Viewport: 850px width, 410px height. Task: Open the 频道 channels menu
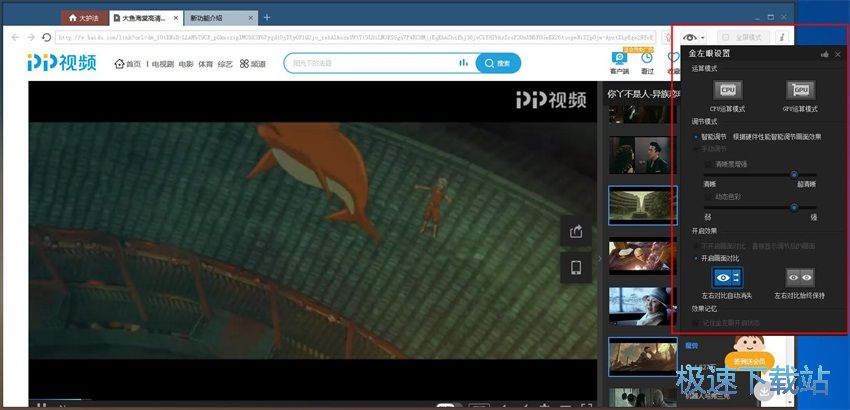[253, 64]
